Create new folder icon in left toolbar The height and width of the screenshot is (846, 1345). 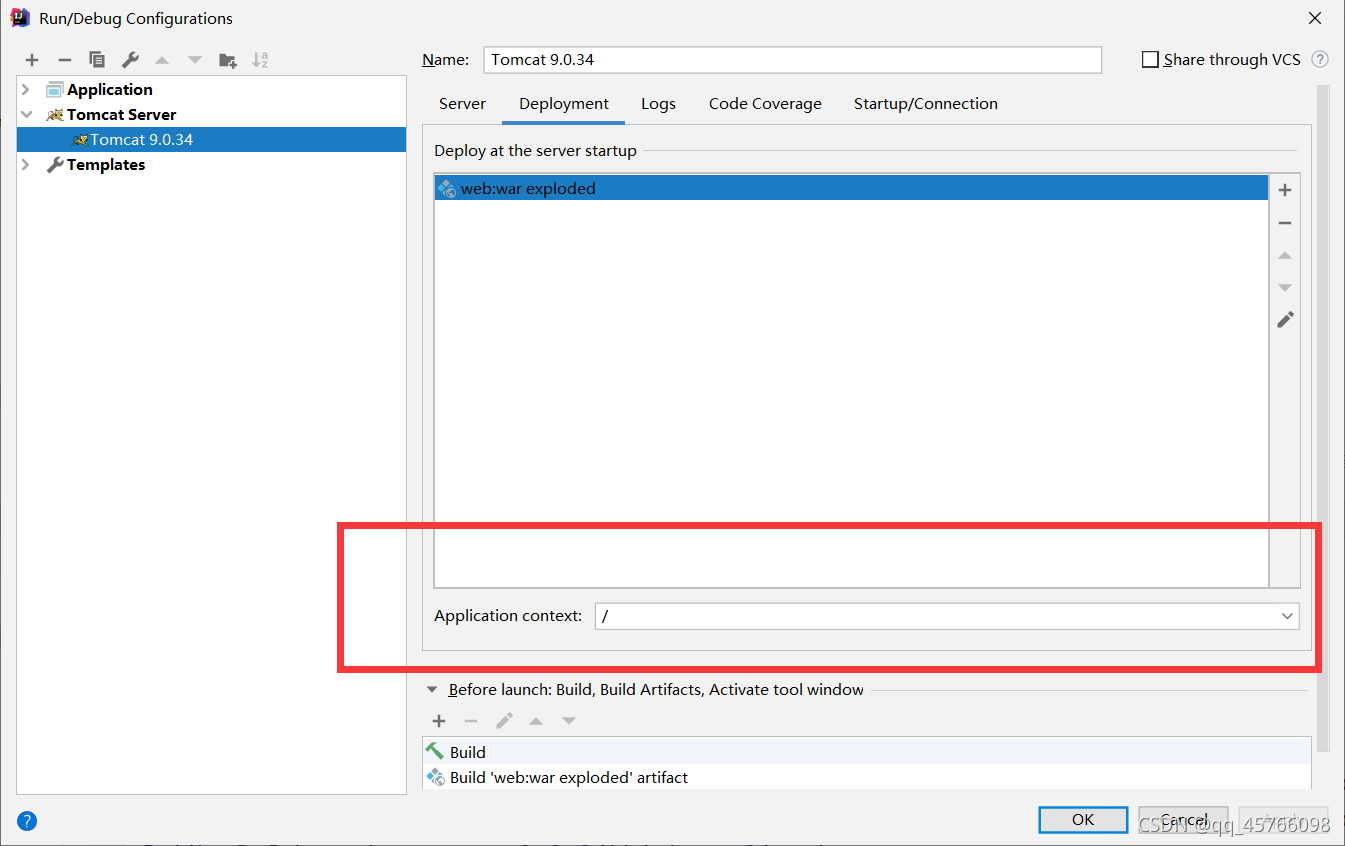coord(228,60)
